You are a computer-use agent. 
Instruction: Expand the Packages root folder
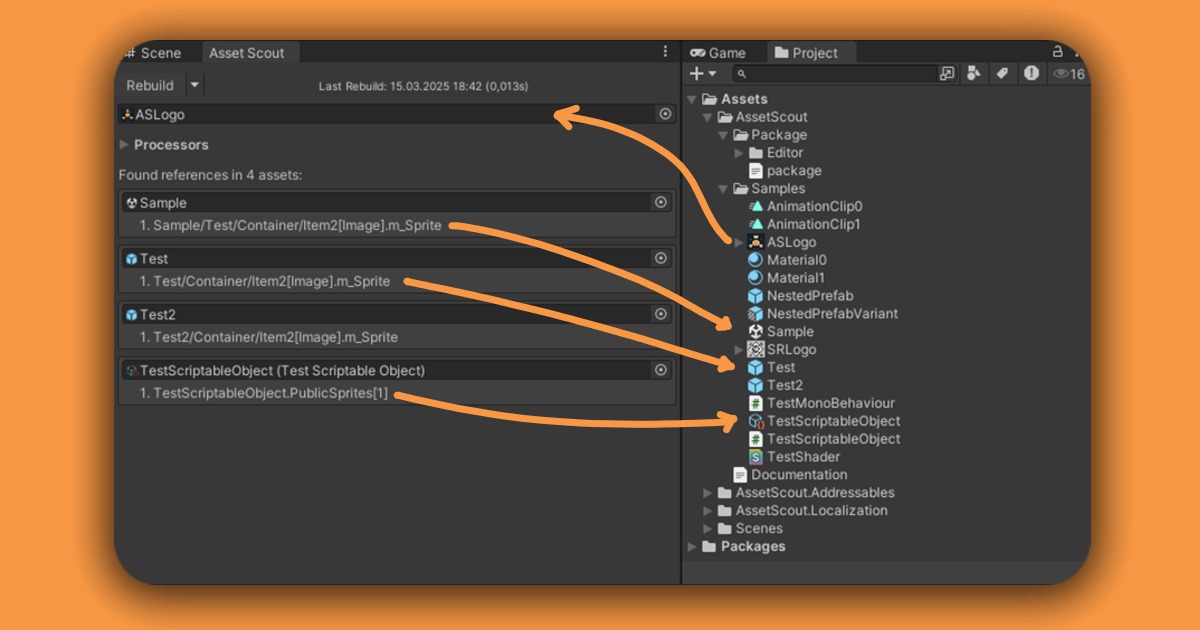click(692, 547)
